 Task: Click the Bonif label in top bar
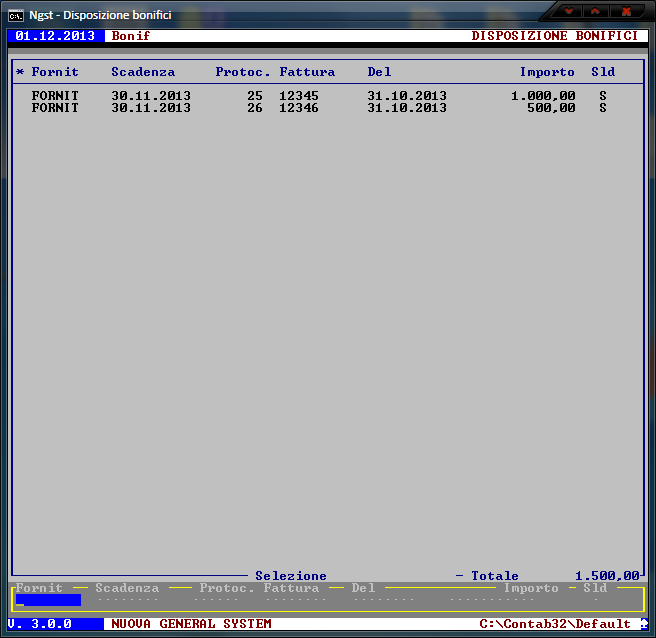131,36
